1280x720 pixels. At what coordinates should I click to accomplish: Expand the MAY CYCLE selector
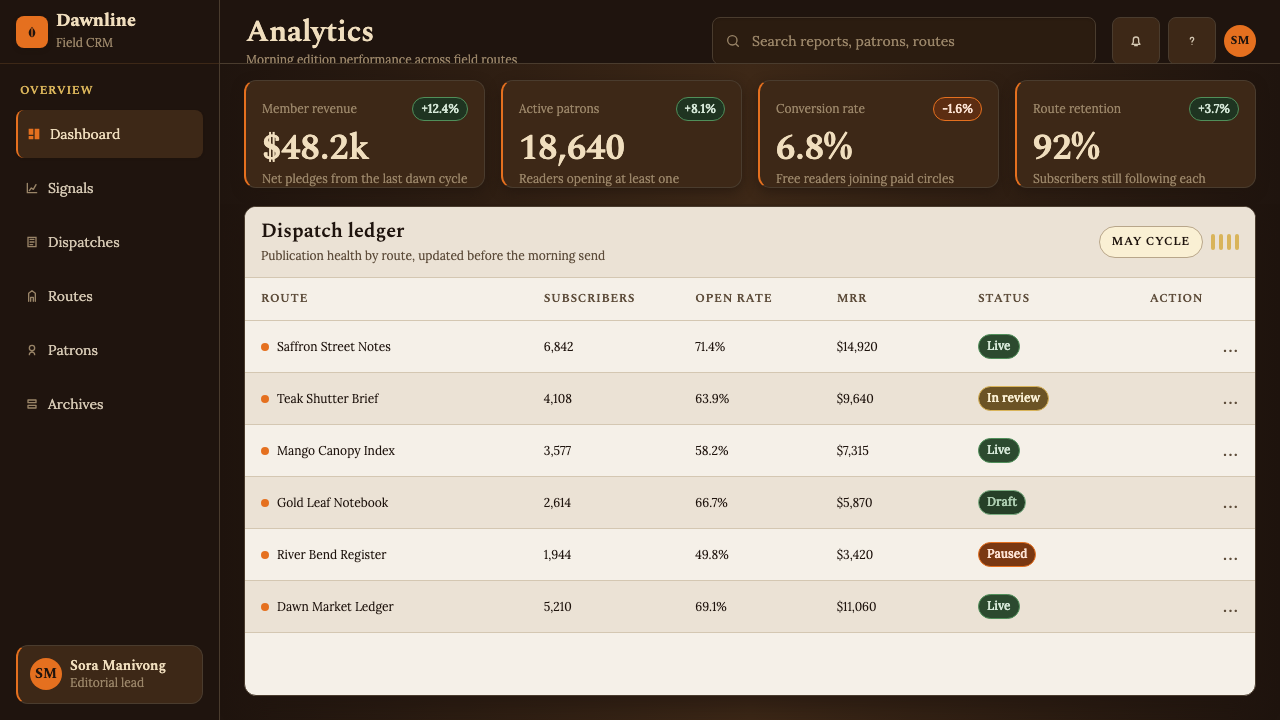click(1151, 242)
